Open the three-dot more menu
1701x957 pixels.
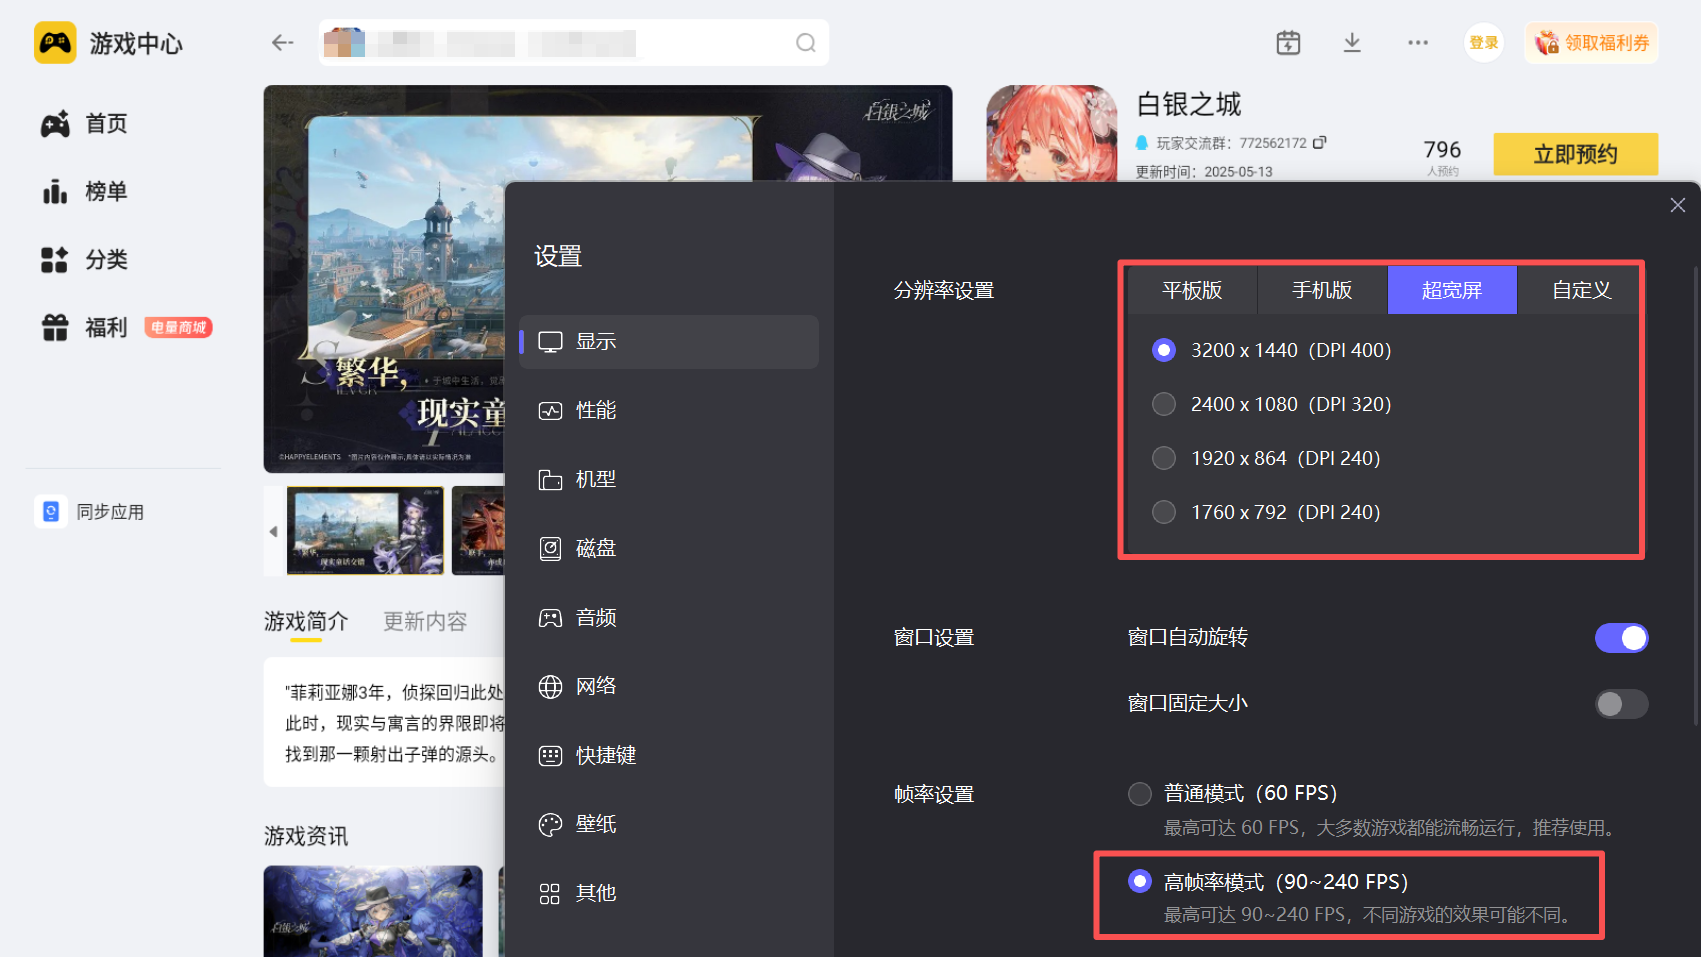pyautogui.click(x=1418, y=43)
